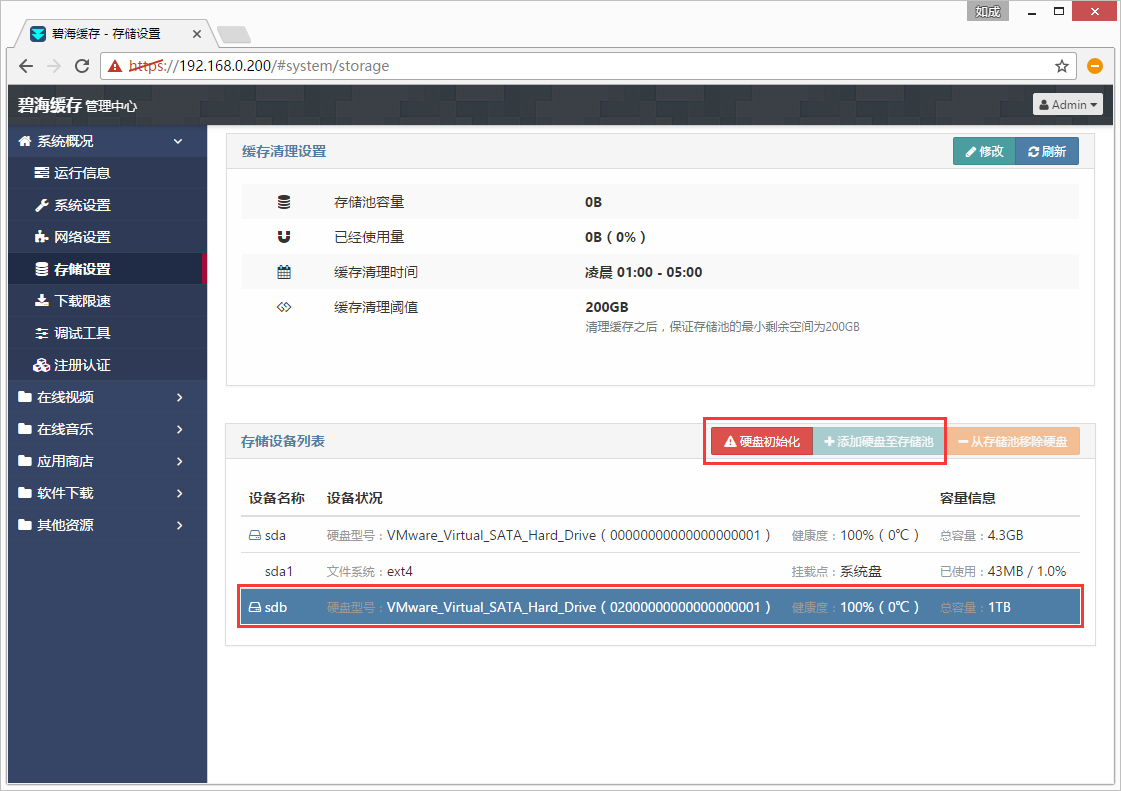Bookmark page with the star icon
The width and height of the screenshot is (1121, 791).
point(1061,66)
